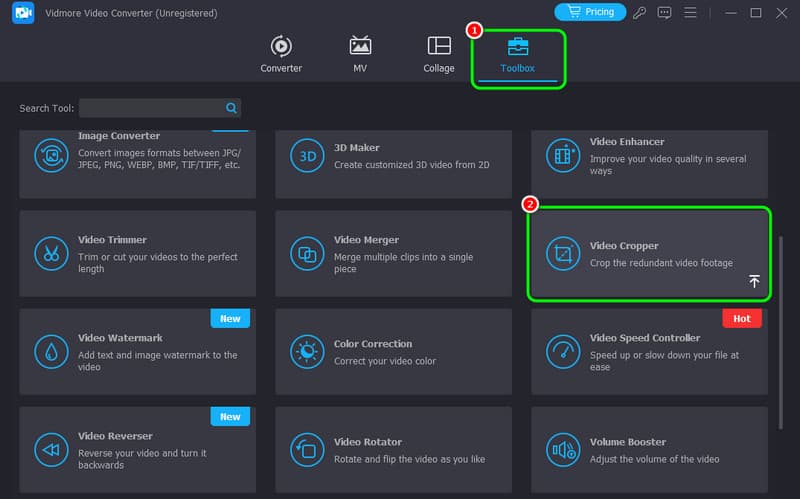
Task: Click the Video Reverser rewind icon
Action: click(50, 449)
